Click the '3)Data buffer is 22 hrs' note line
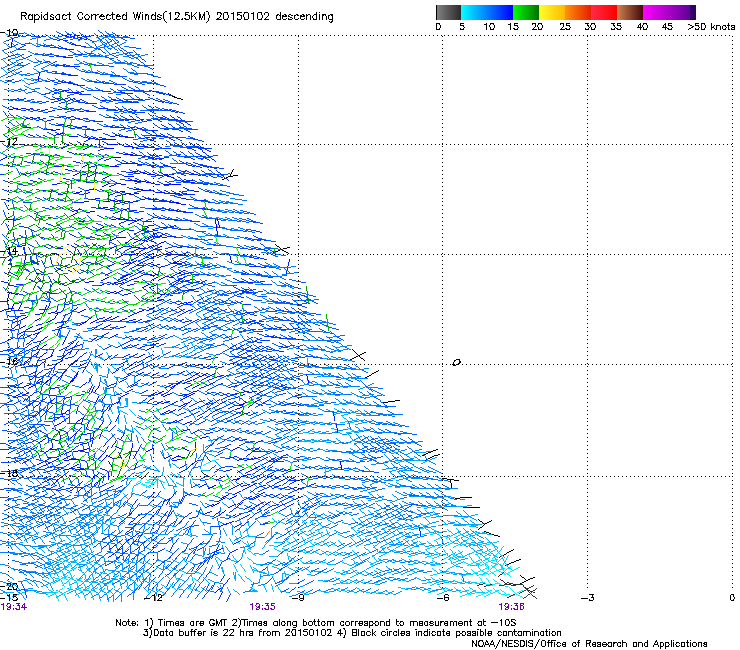740x650 pixels. pos(352,633)
